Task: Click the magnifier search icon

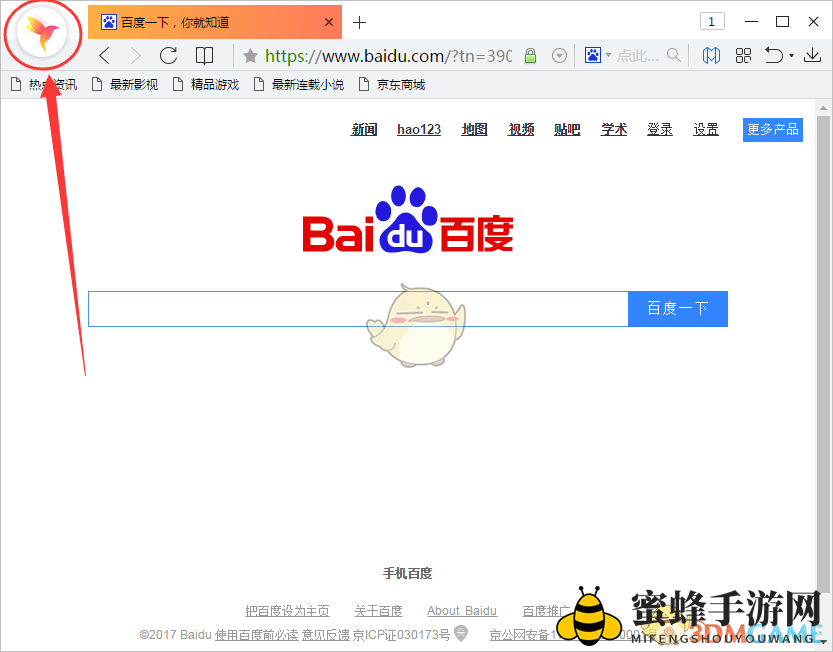Action: click(x=674, y=55)
